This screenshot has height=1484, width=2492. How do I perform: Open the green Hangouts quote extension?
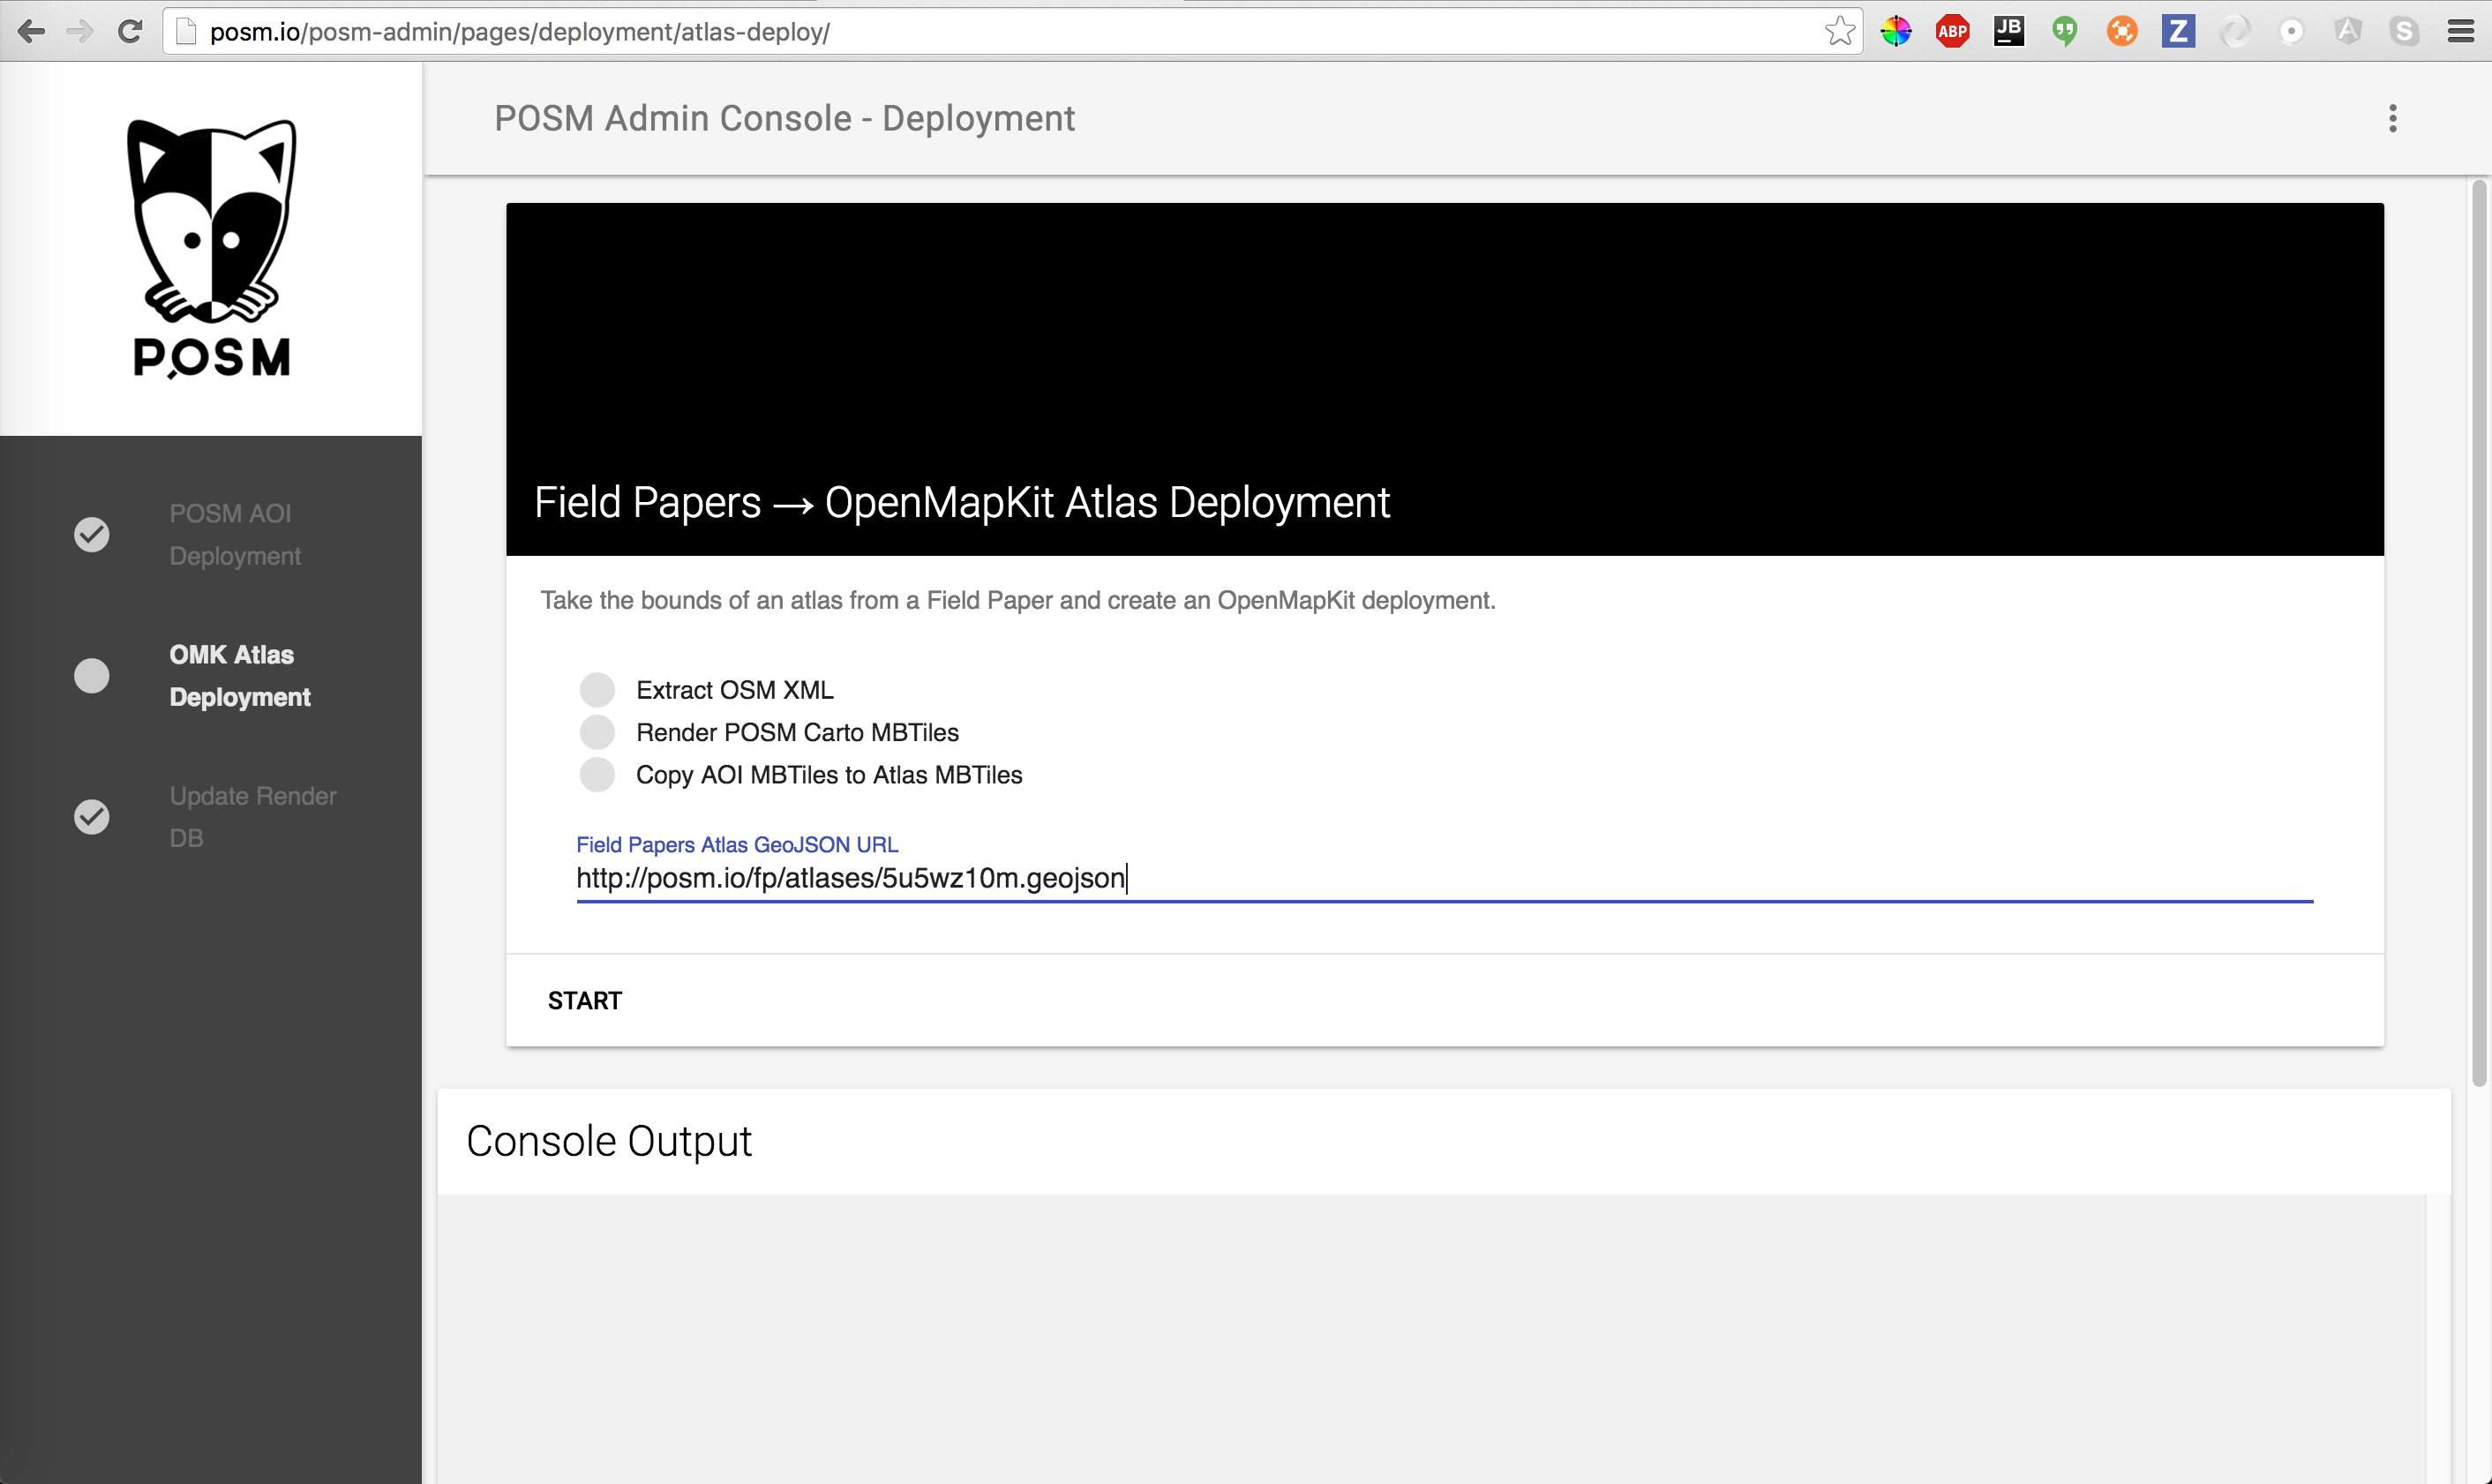click(2065, 32)
